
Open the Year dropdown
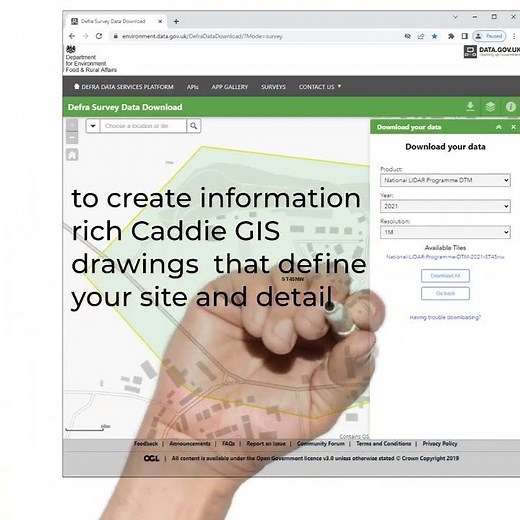pos(445,206)
